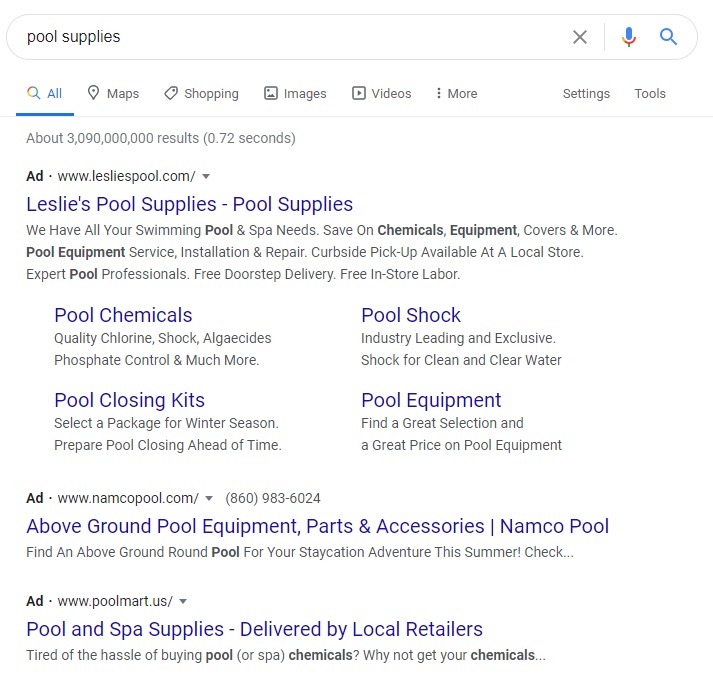
Task: Click the Images picture icon
Action: tap(271, 93)
